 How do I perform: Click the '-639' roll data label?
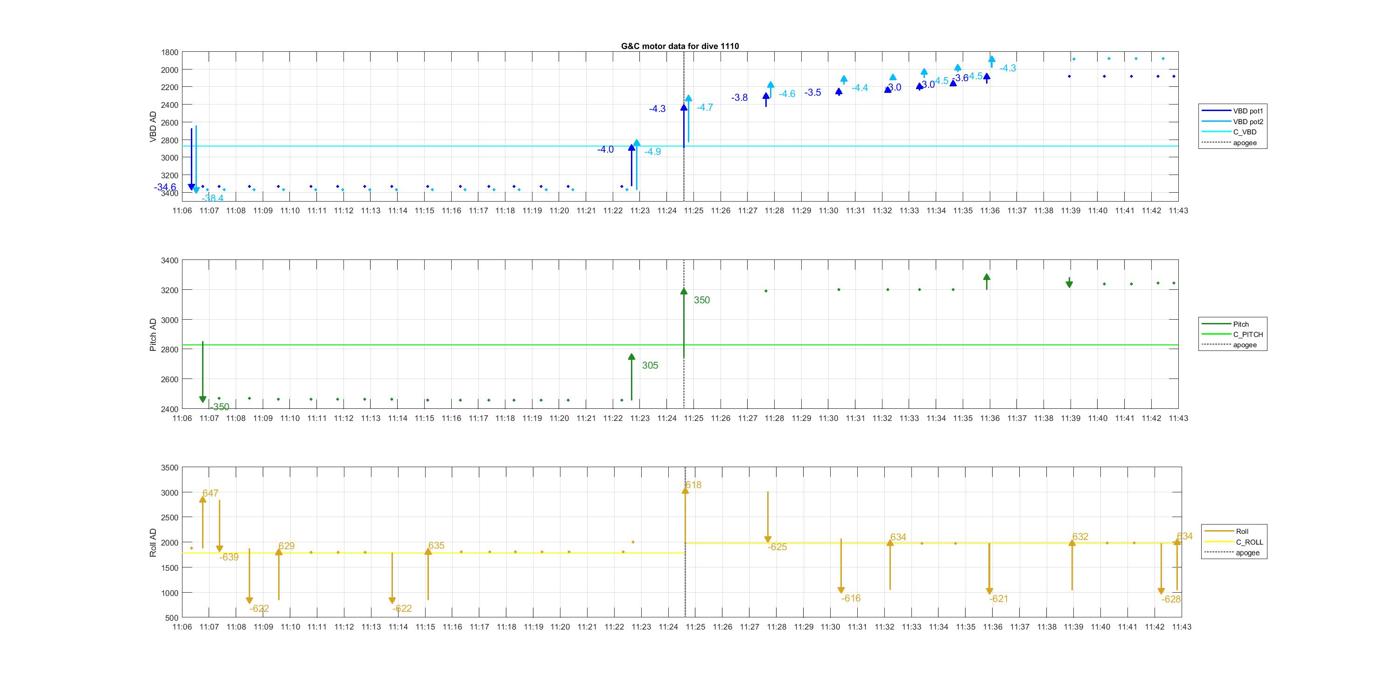pyautogui.click(x=229, y=557)
